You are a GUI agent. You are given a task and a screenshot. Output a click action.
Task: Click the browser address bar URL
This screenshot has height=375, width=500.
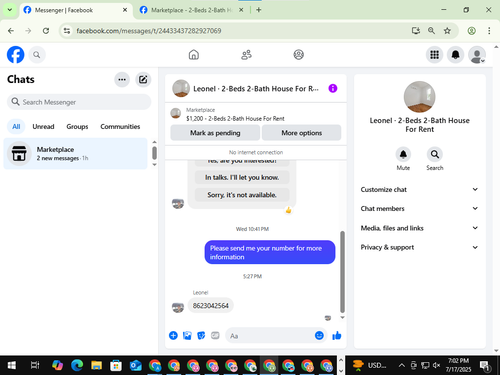(x=149, y=31)
